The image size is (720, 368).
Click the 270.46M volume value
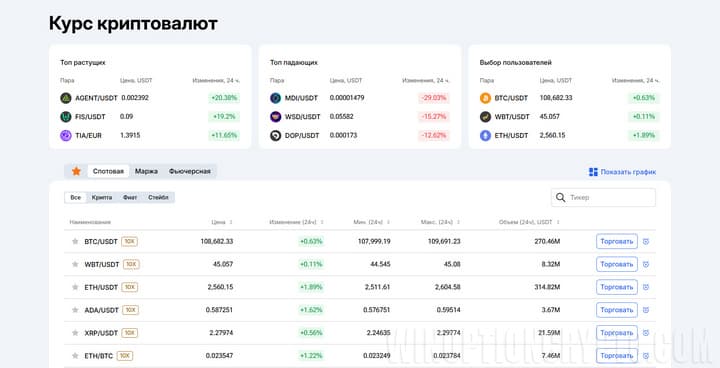(x=547, y=241)
